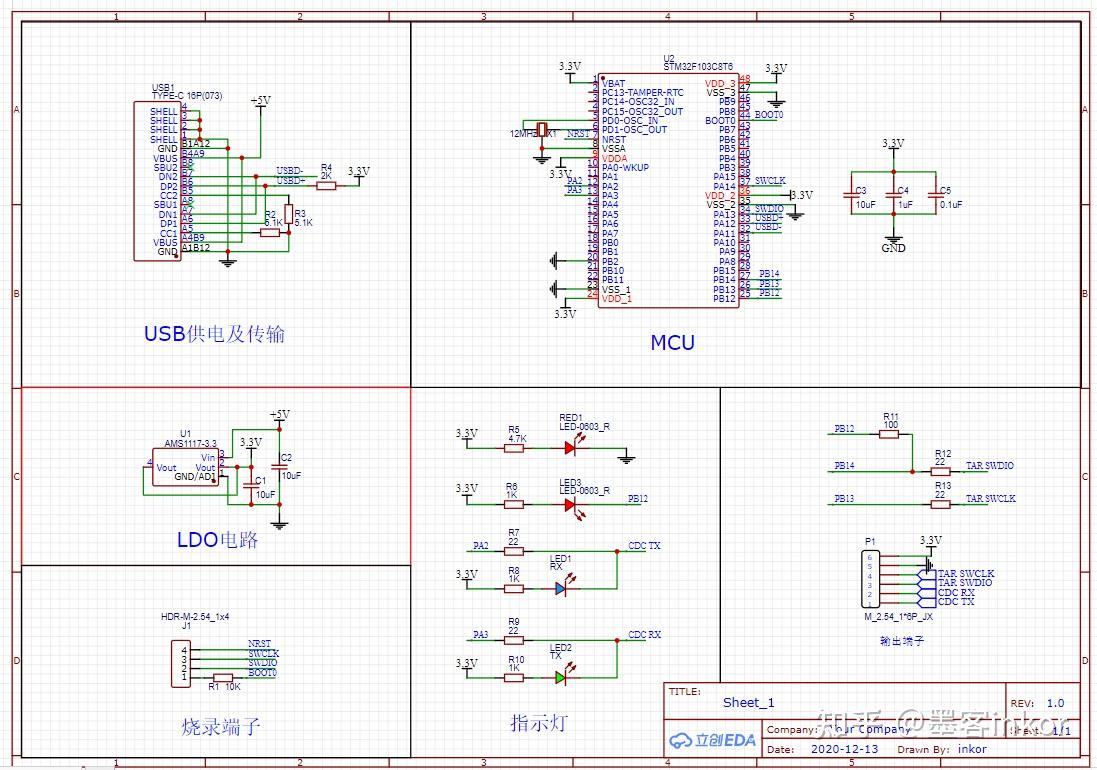Viewport: 1097px width, 770px height.
Task: Select the blue LED1 RX diode symbol
Action: point(560,590)
